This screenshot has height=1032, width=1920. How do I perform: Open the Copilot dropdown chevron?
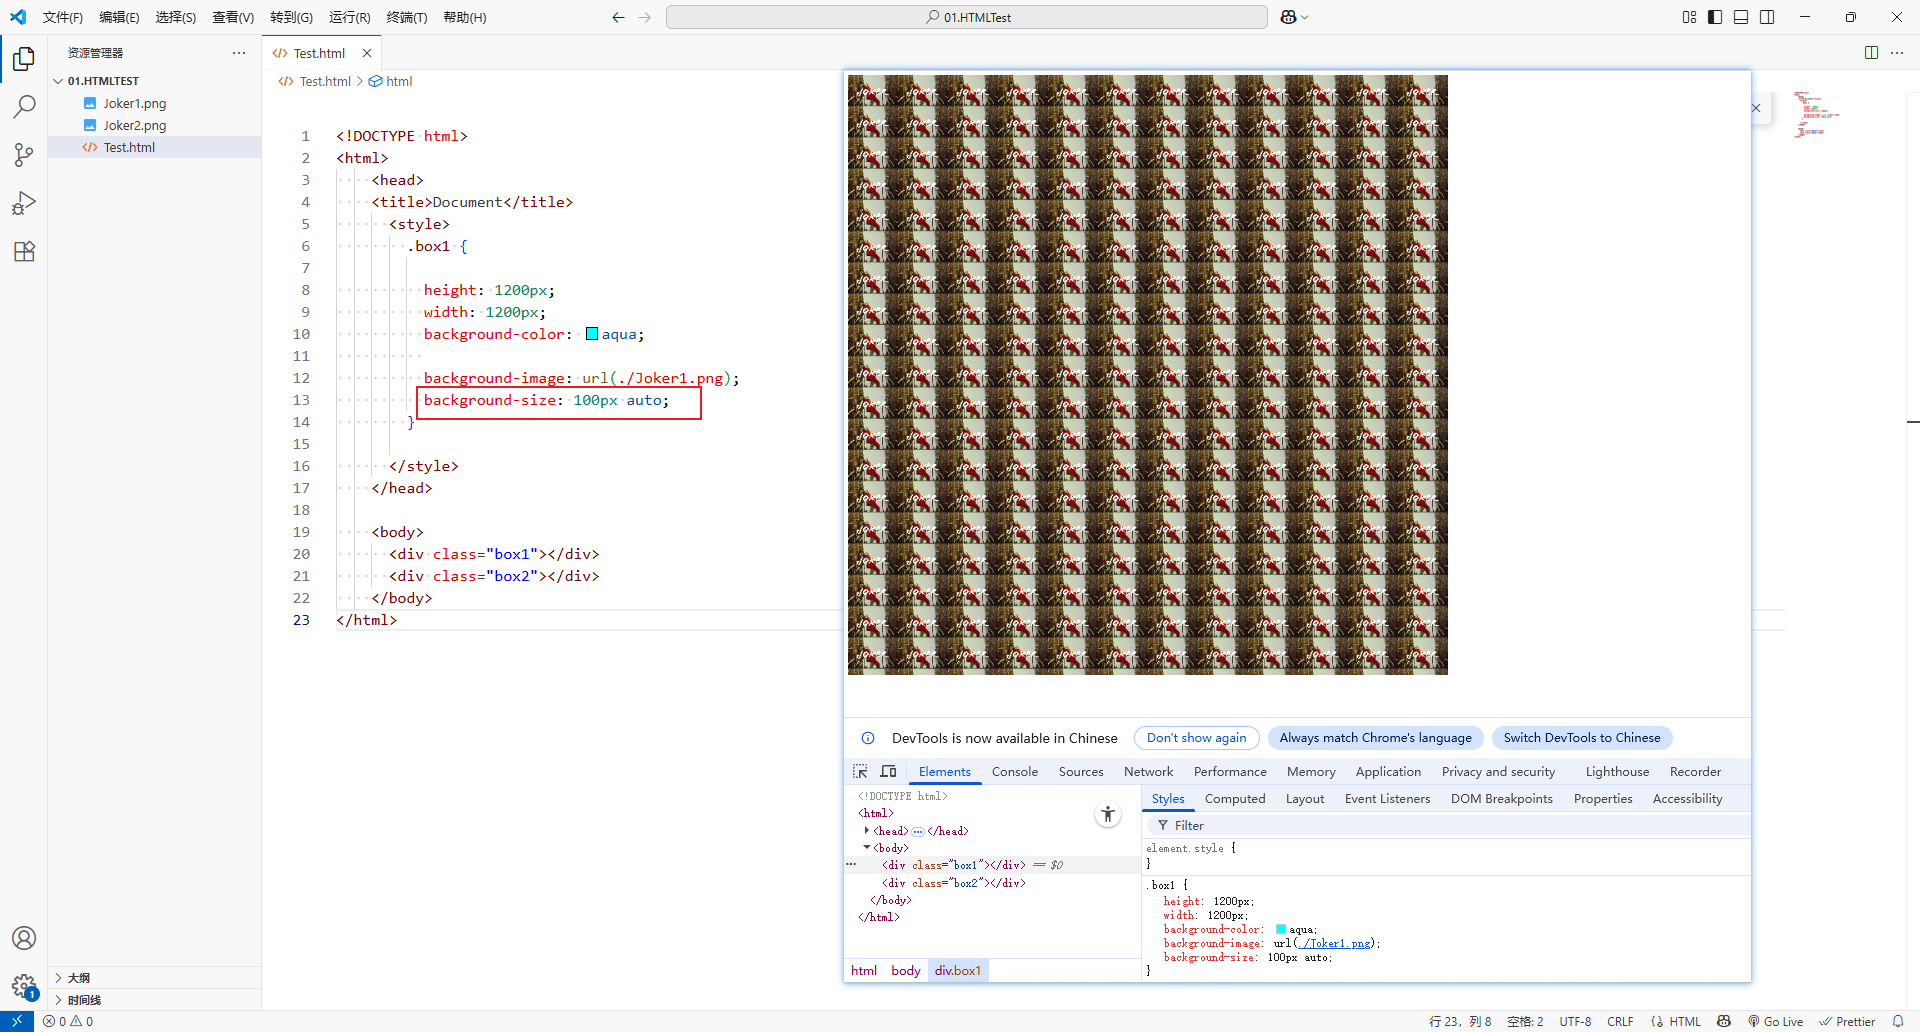(1305, 17)
